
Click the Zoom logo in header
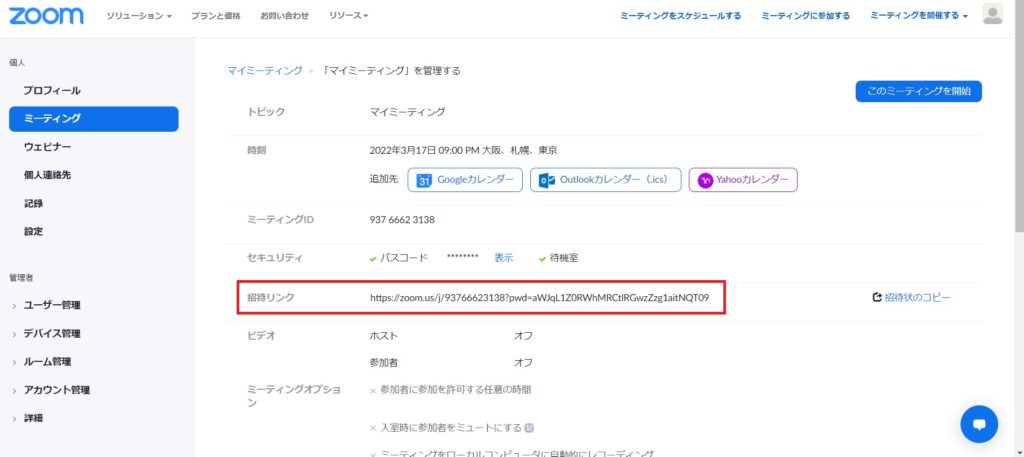46,15
